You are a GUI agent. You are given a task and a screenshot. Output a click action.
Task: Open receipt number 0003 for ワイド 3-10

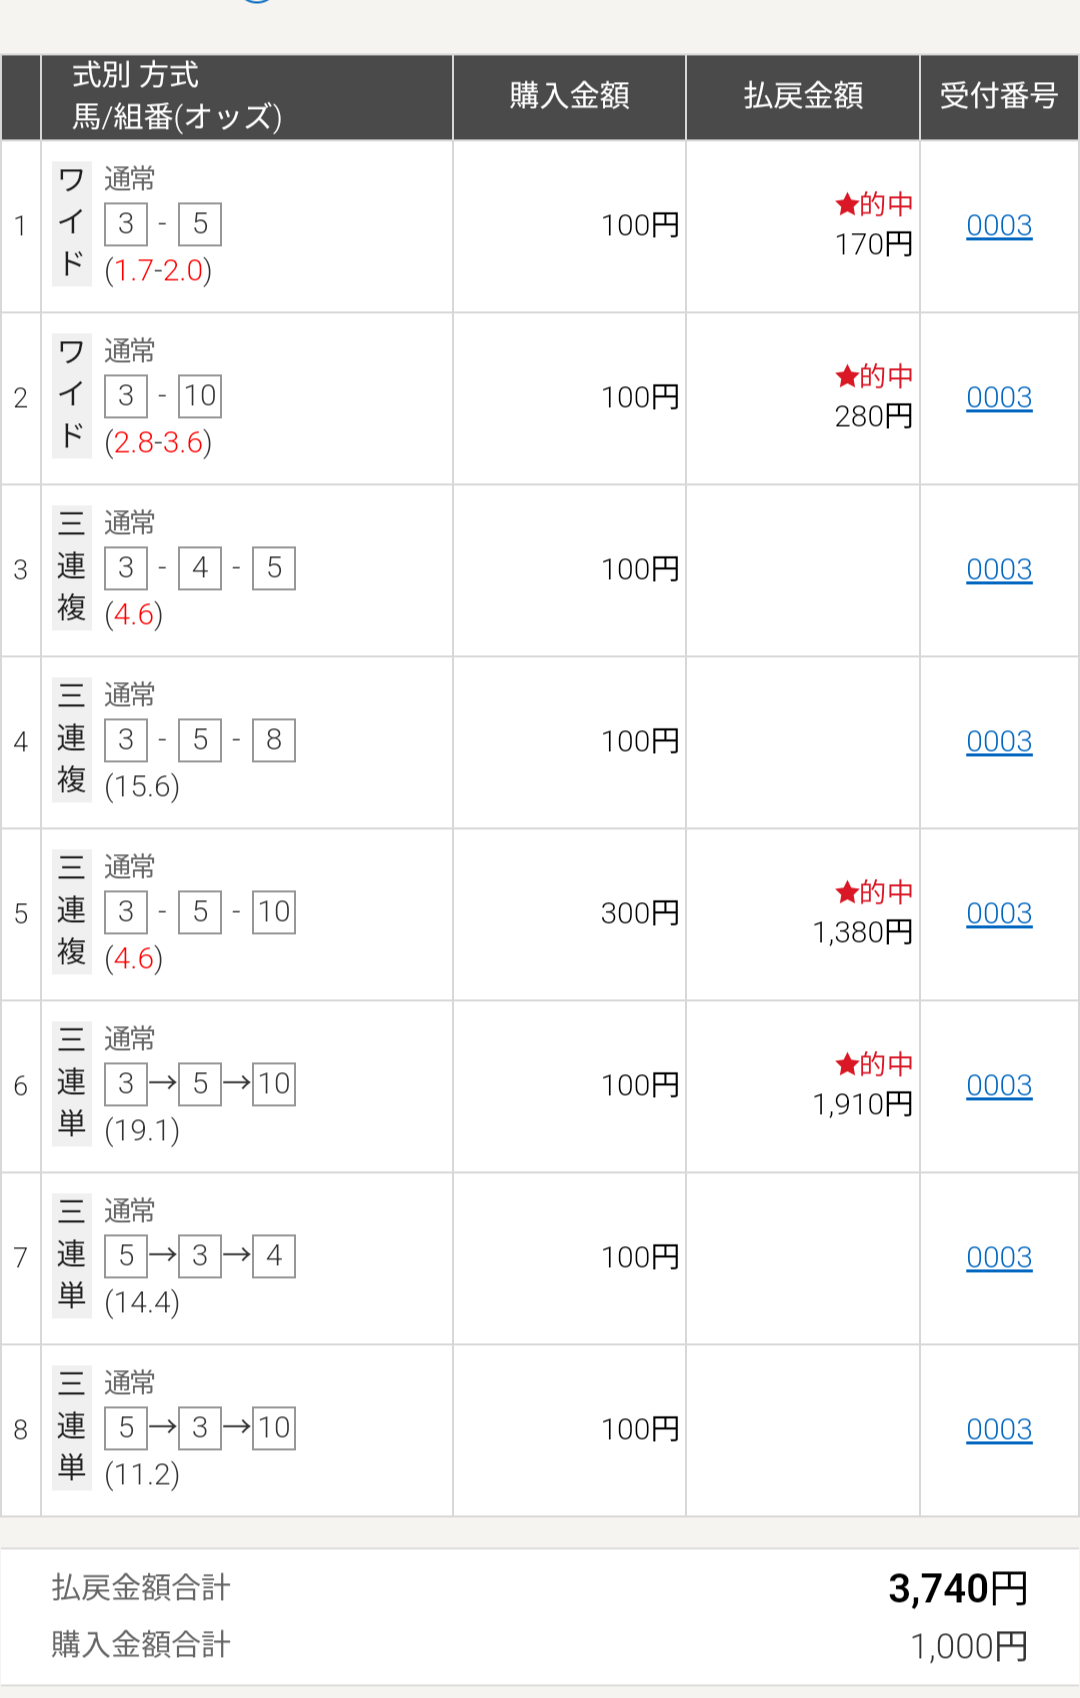tap(999, 398)
